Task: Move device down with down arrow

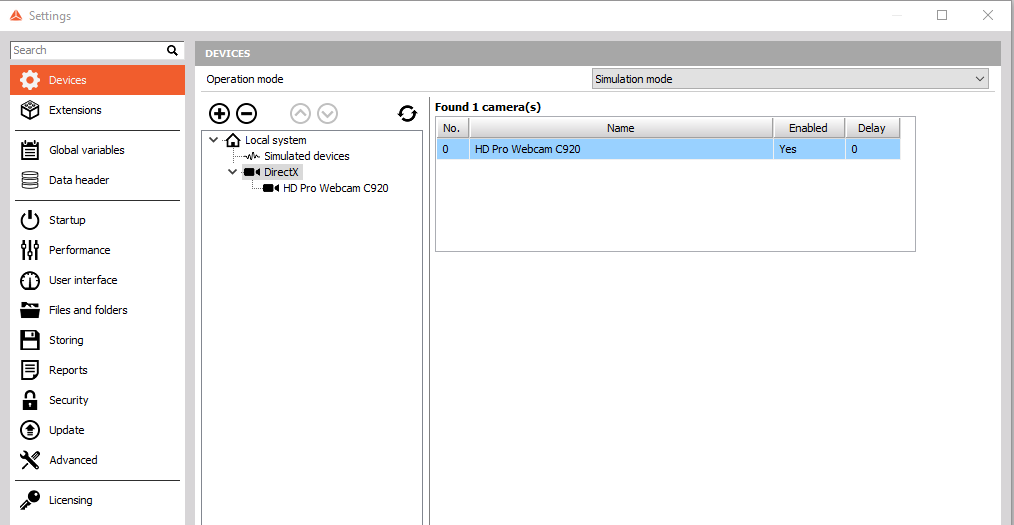Action: 328,114
